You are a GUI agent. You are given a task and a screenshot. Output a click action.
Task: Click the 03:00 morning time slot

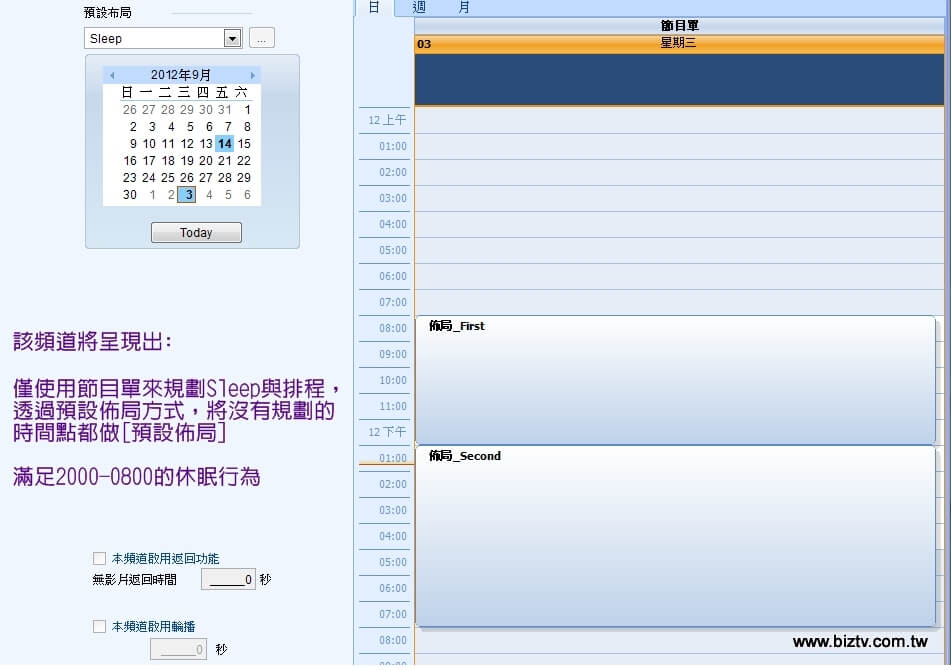click(678, 198)
